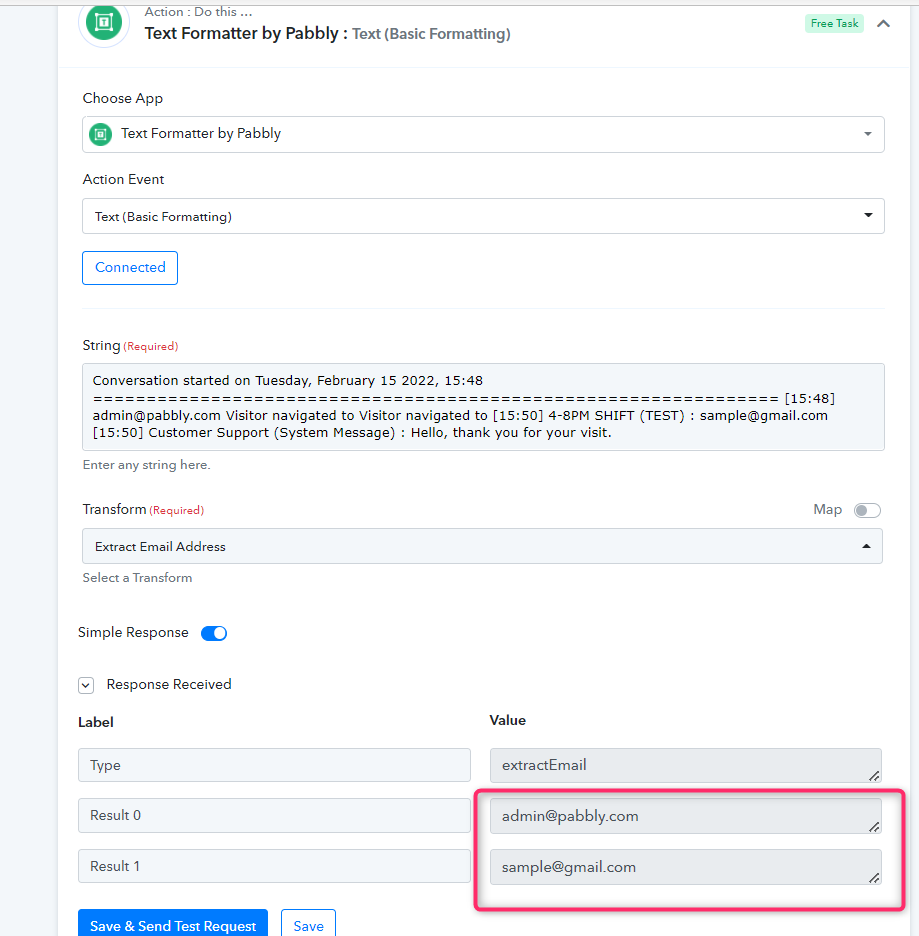Click resize handle of extractEmail field
The width and height of the screenshot is (919, 936).
874,775
